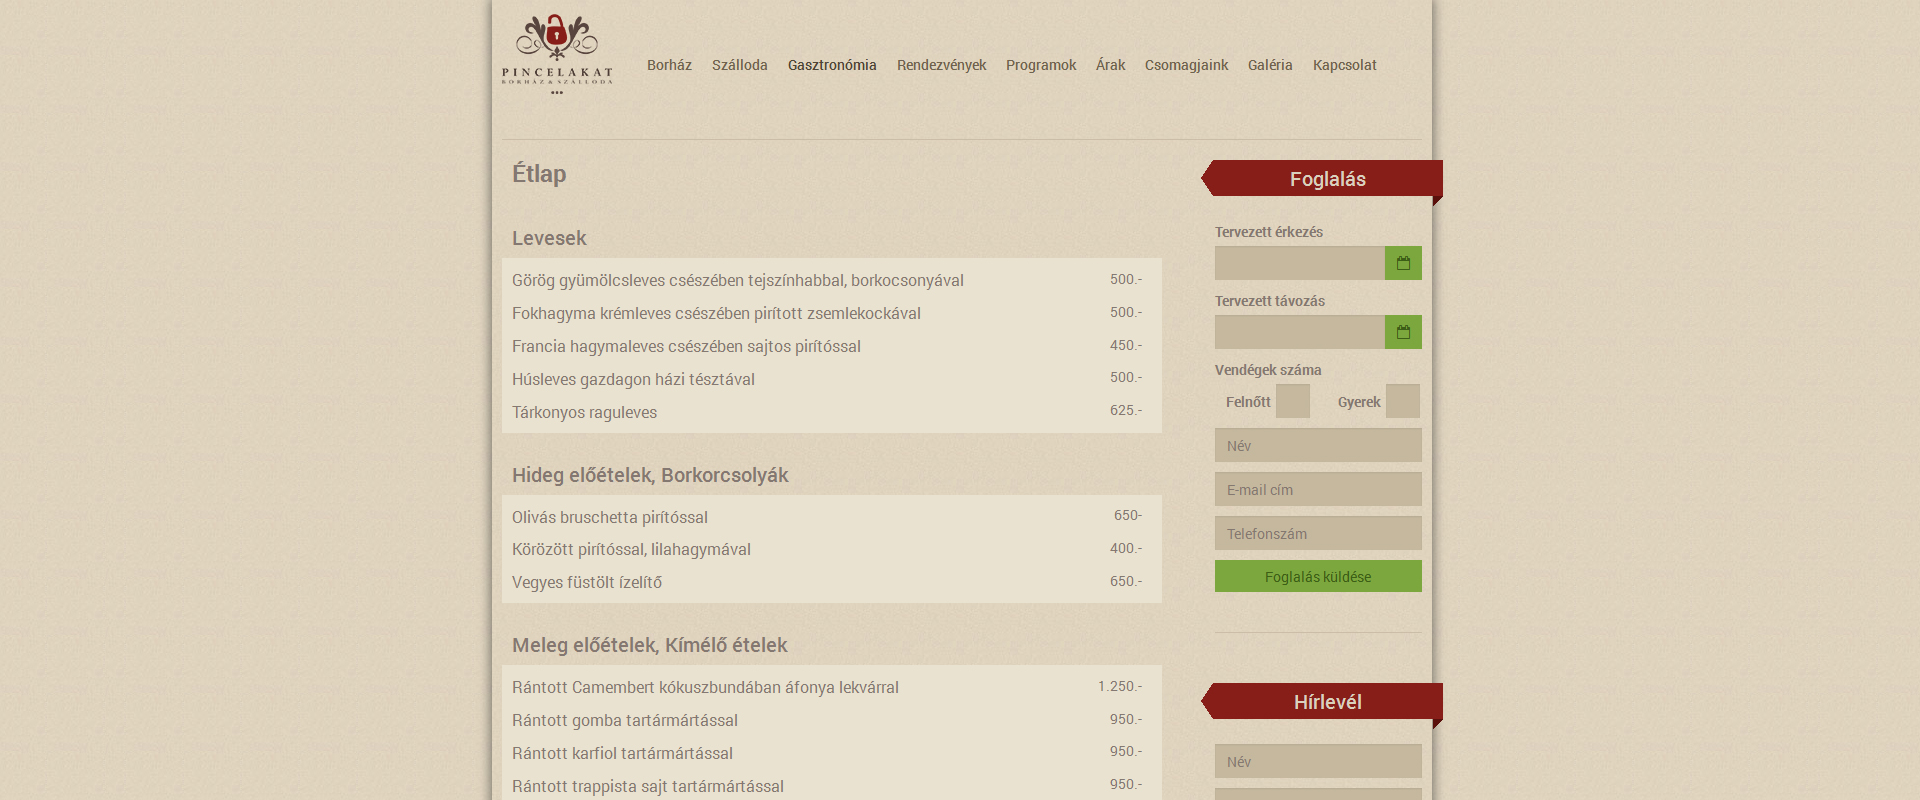Open the Árak page
1920x800 pixels.
[x=1110, y=65]
